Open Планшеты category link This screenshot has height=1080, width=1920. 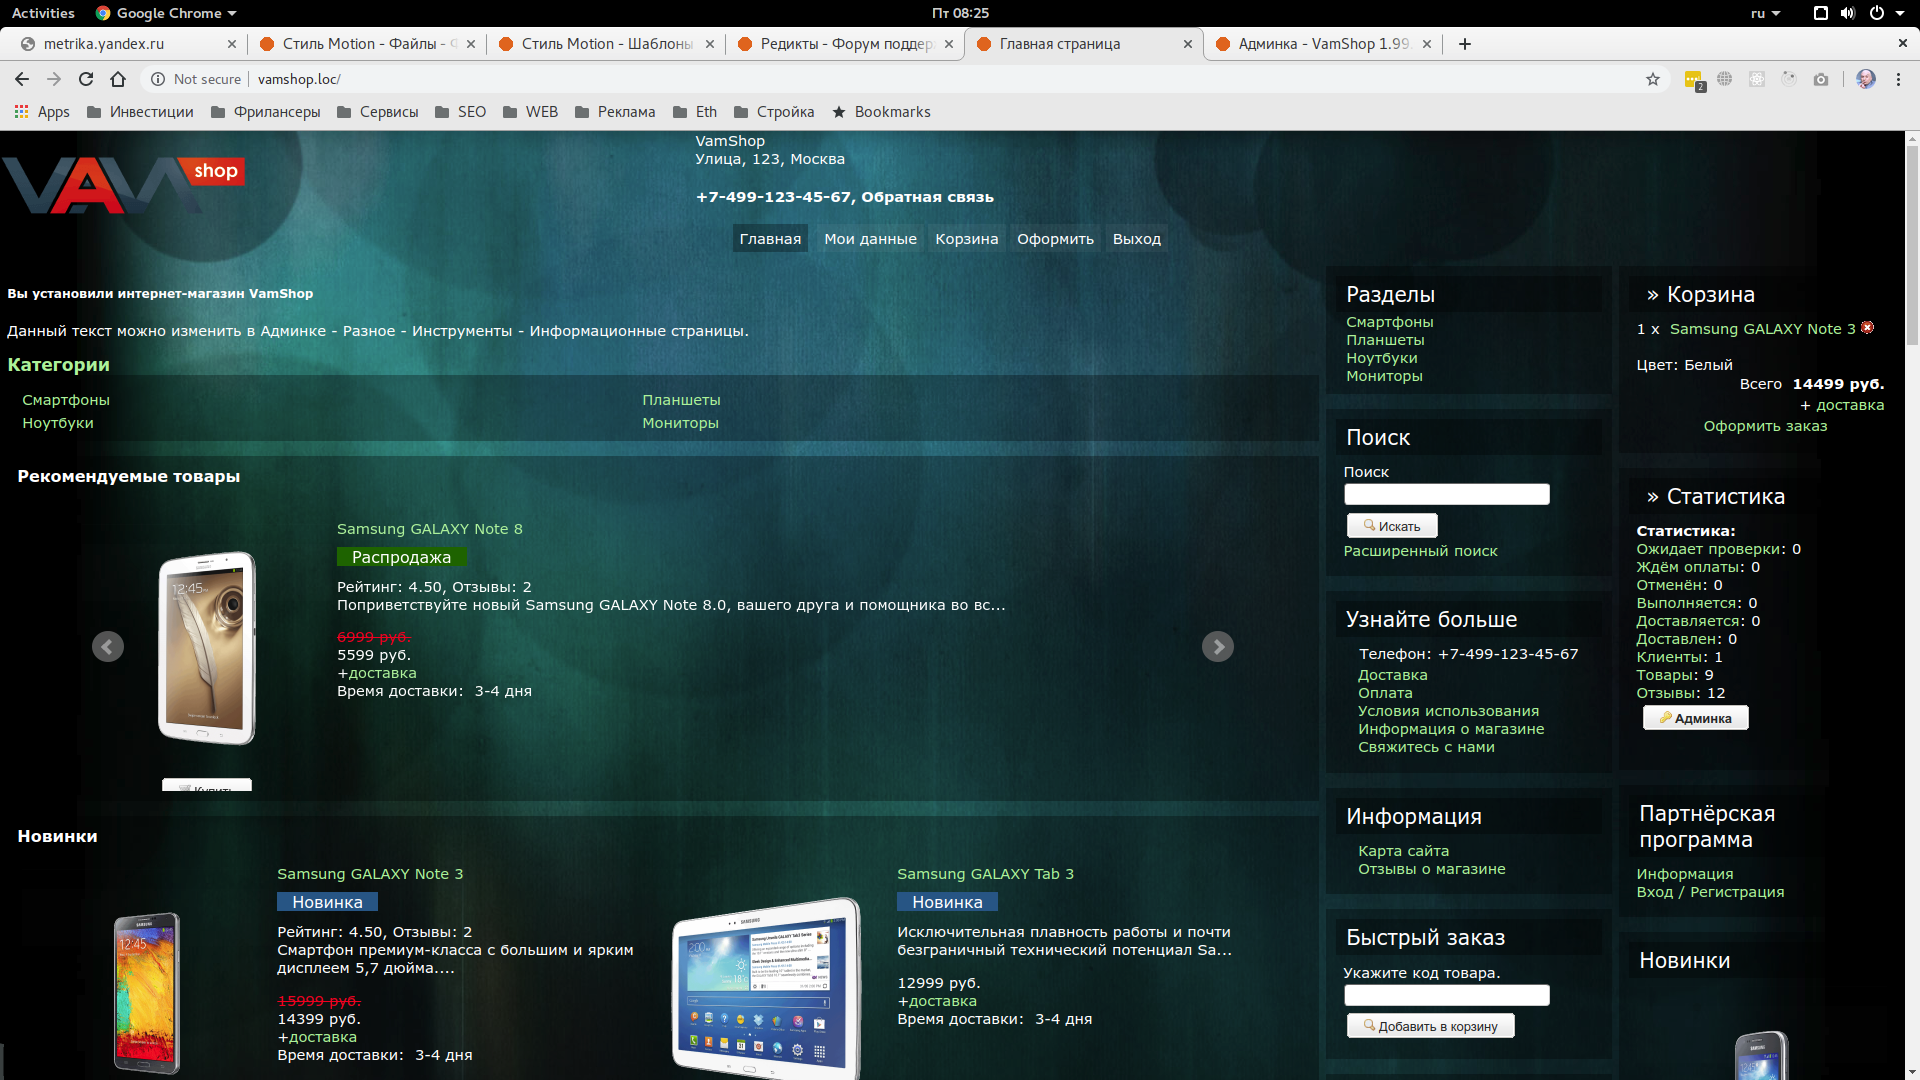pos(681,400)
